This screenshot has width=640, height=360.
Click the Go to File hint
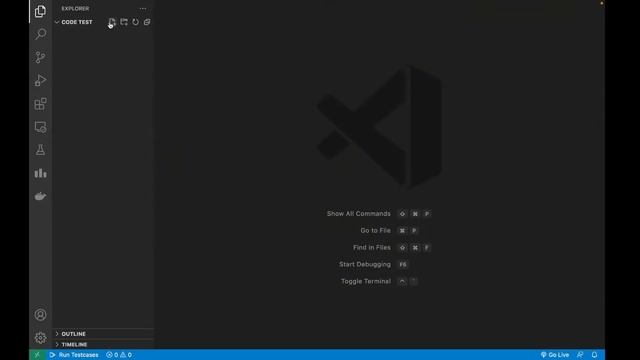coord(375,231)
